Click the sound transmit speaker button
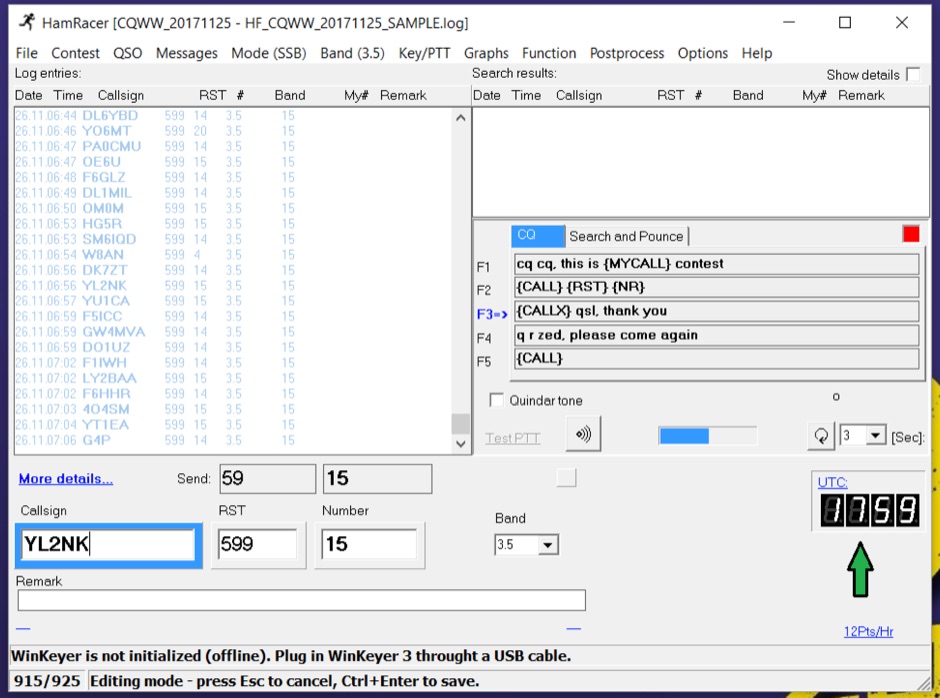The width and height of the screenshot is (940, 698). click(583, 436)
